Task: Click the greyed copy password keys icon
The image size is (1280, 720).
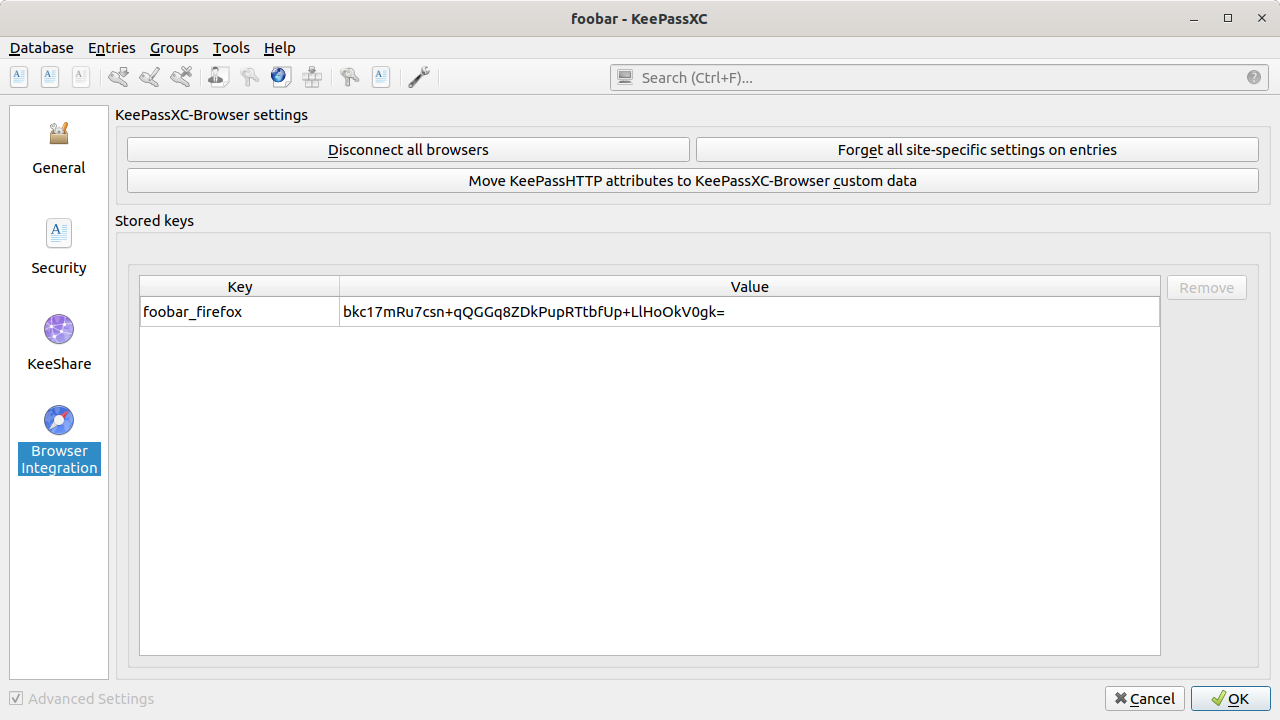Action: (250, 77)
